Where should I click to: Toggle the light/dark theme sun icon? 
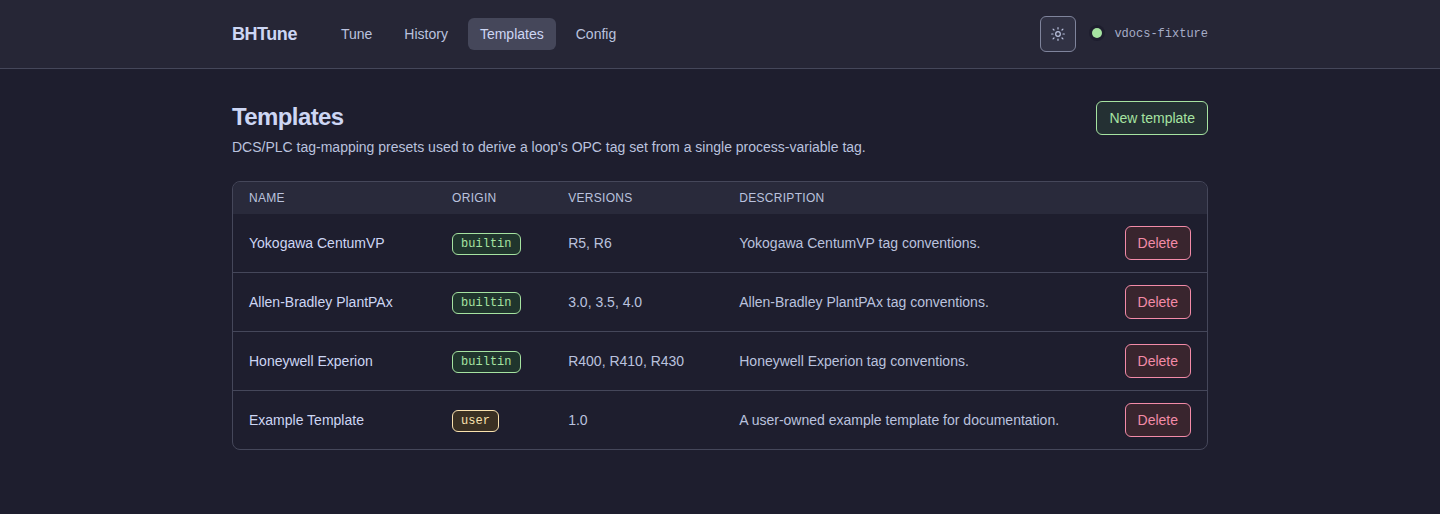coord(1058,34)
